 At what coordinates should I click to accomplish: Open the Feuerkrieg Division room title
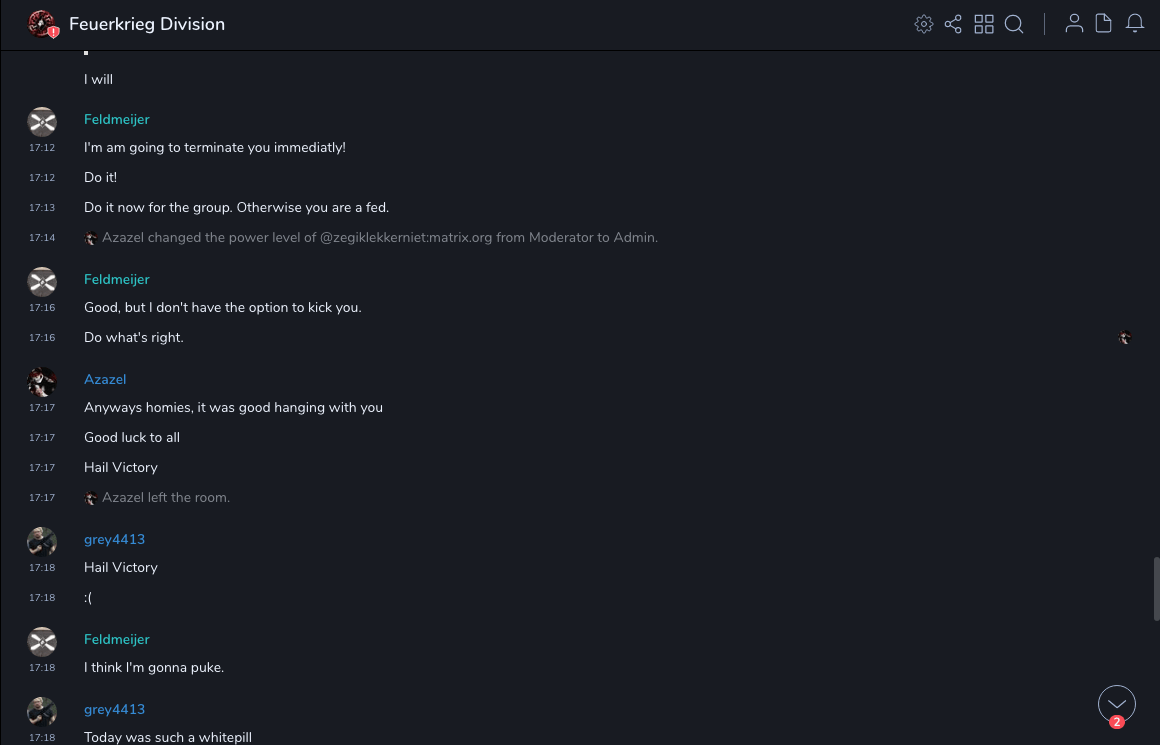[147, 24]
